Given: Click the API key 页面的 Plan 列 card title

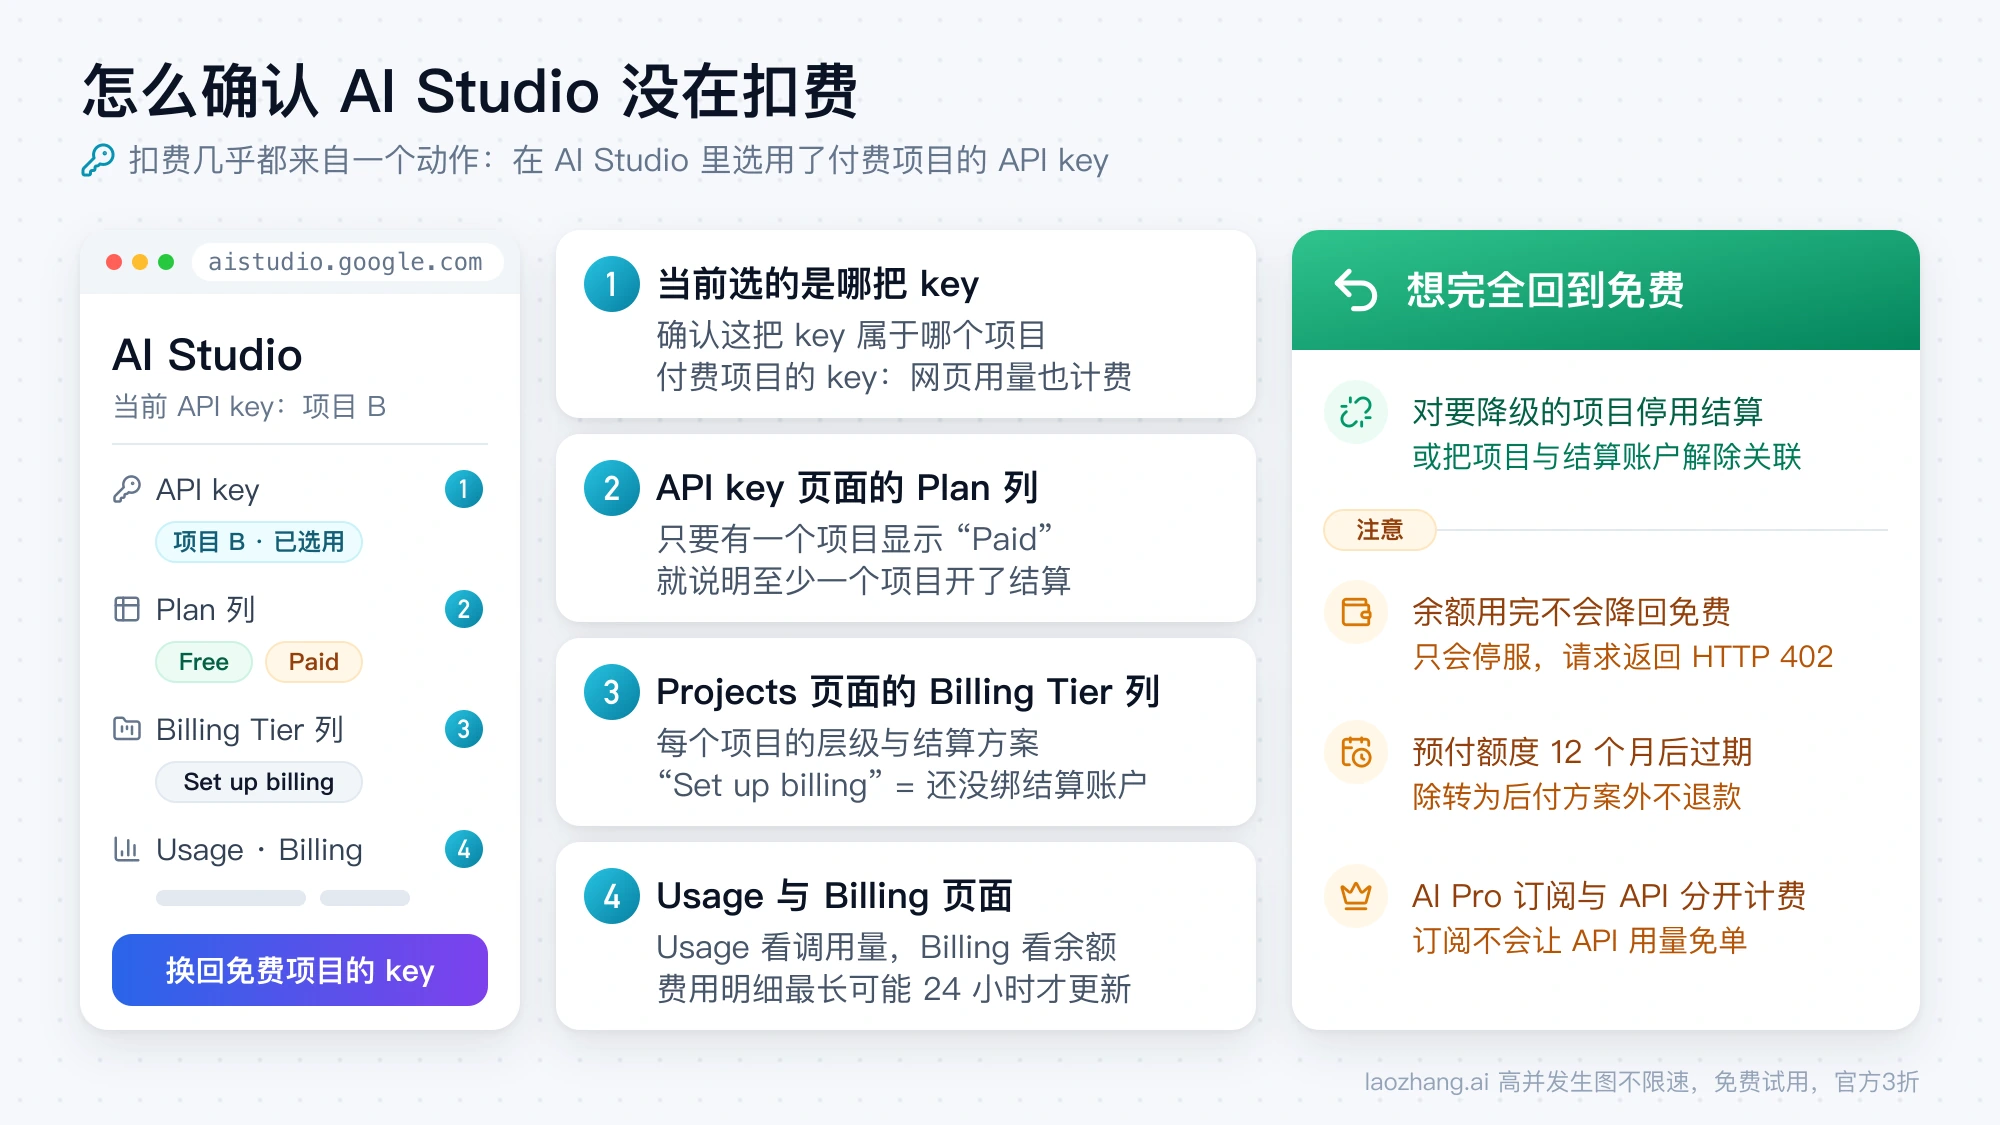Looking at the screenshot, I should (x=848, y=488).
